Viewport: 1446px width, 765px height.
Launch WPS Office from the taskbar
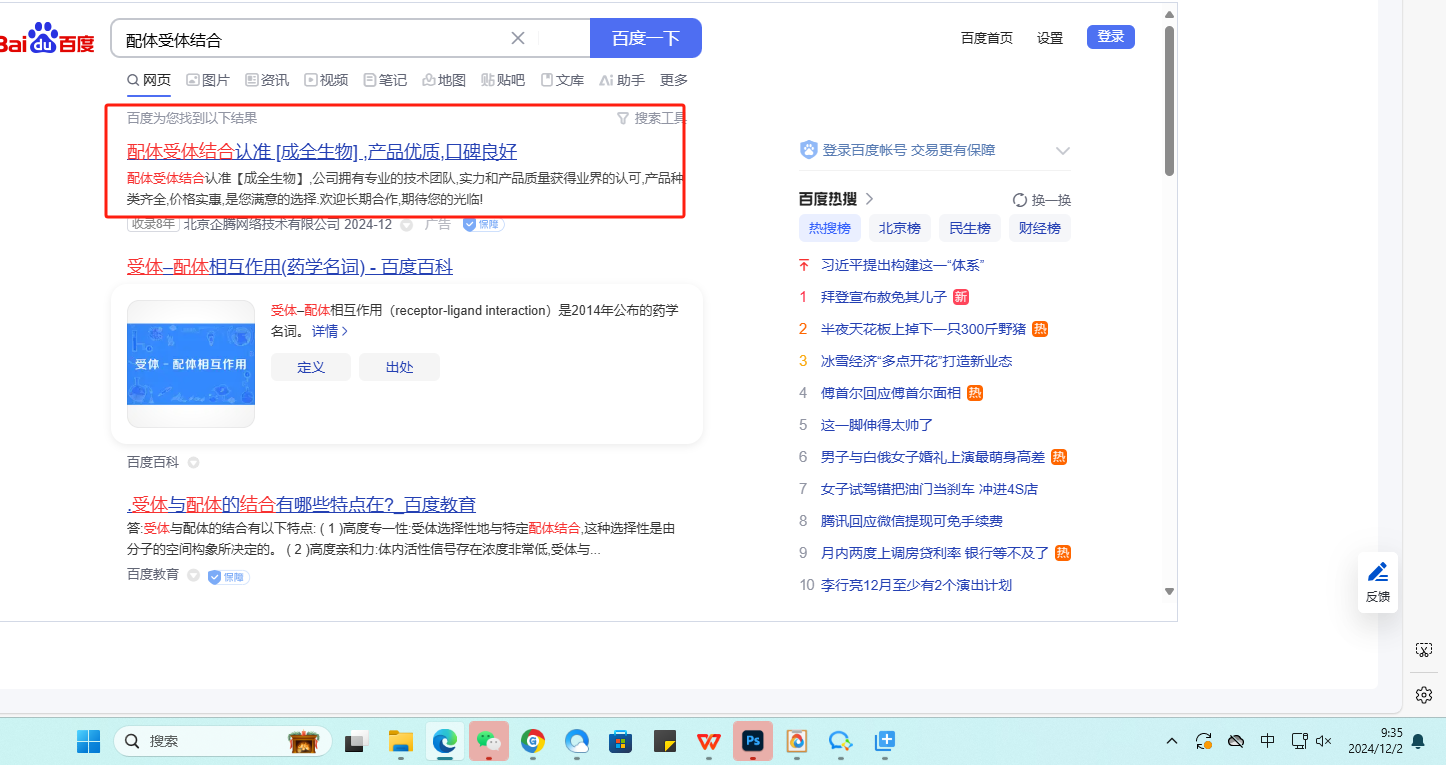point(709,741)
